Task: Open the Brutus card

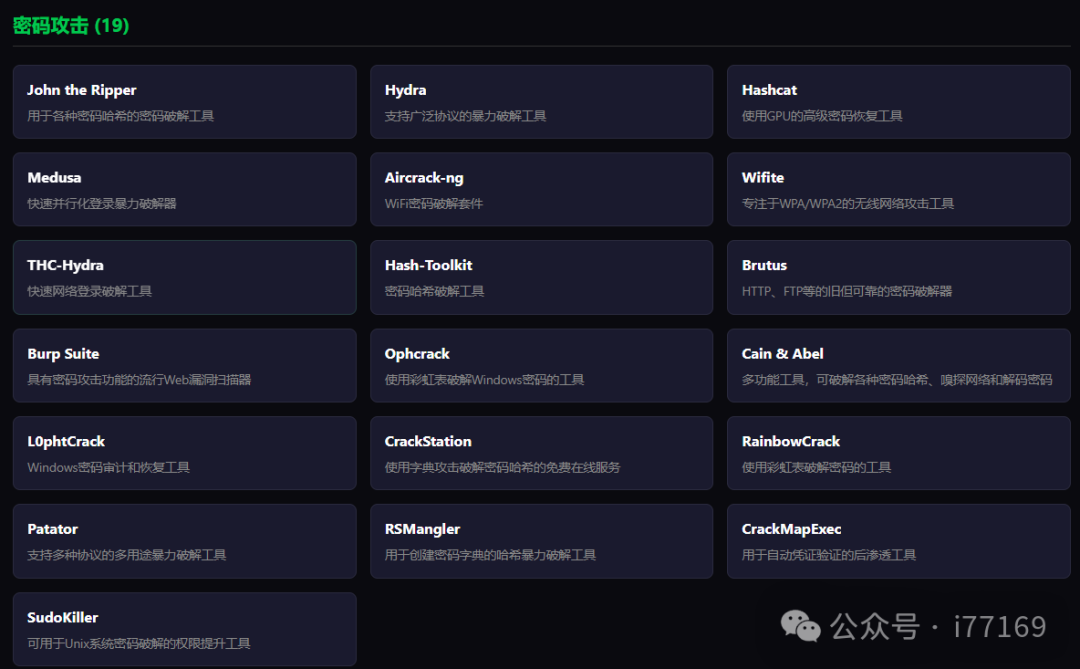Action: 899,278
